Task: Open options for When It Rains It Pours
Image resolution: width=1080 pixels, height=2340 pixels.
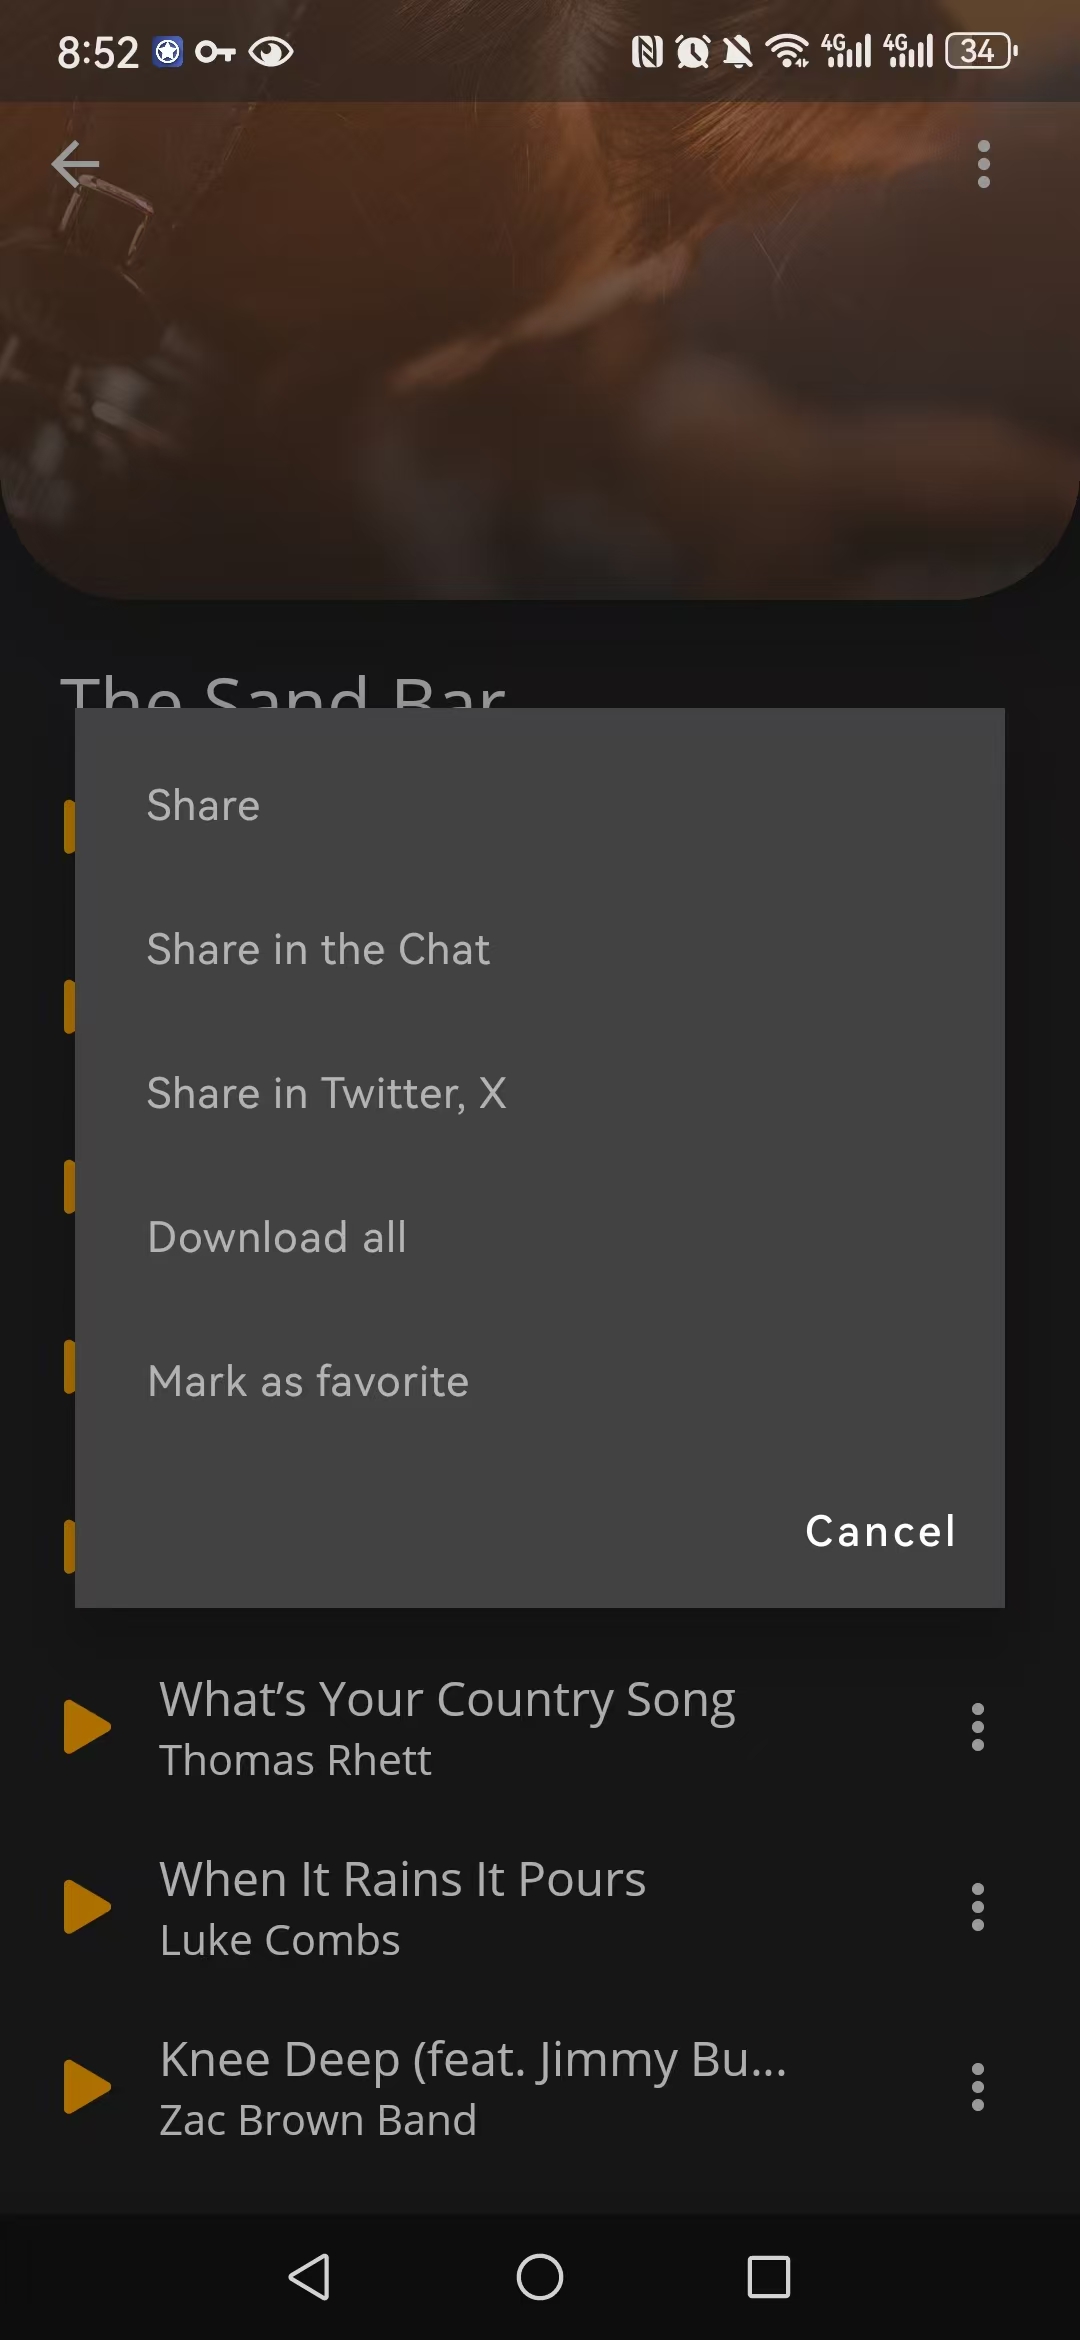Action: (978, 1906)
